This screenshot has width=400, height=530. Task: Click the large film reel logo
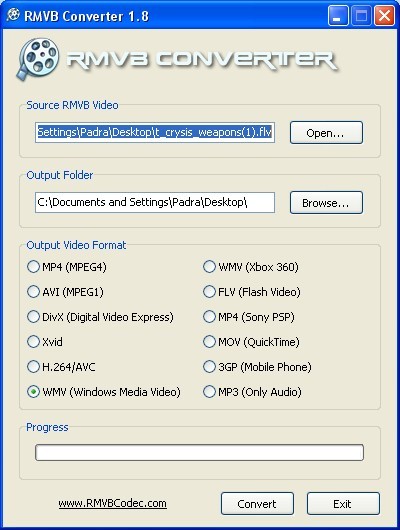click(38, 59)
